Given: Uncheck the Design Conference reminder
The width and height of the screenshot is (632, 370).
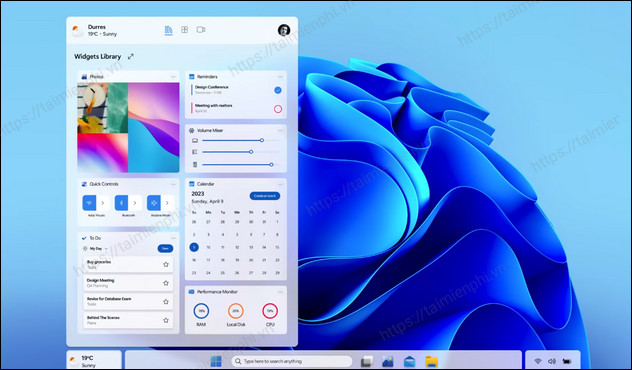Looking at the screenshot, I should [278, 90].
